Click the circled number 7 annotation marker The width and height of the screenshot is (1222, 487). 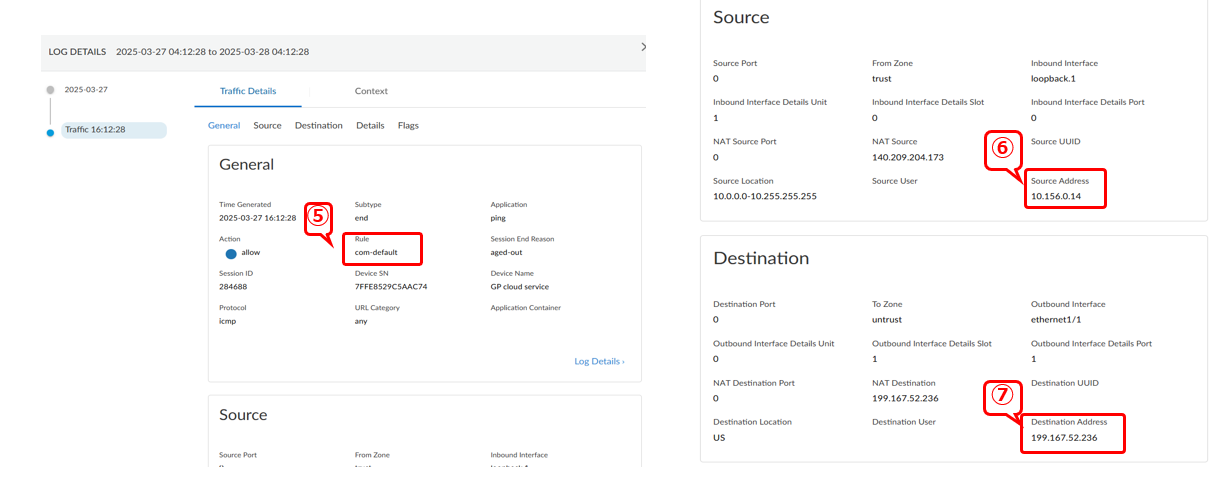tap(1003, 395)
